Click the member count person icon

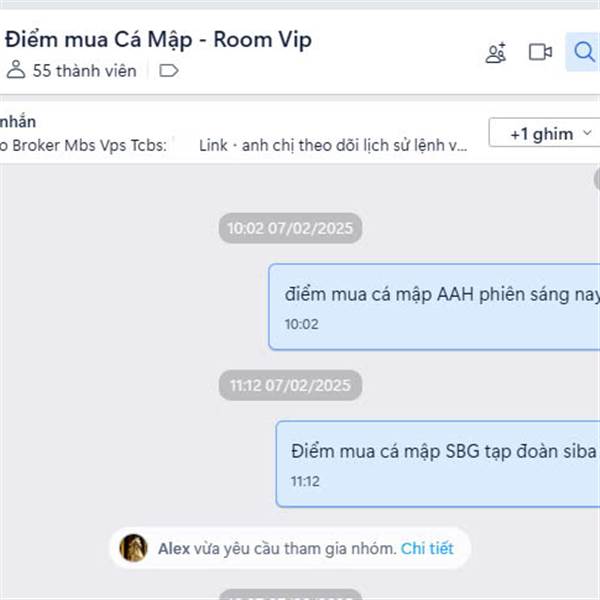pyautogui.click(x=16, y=70)
